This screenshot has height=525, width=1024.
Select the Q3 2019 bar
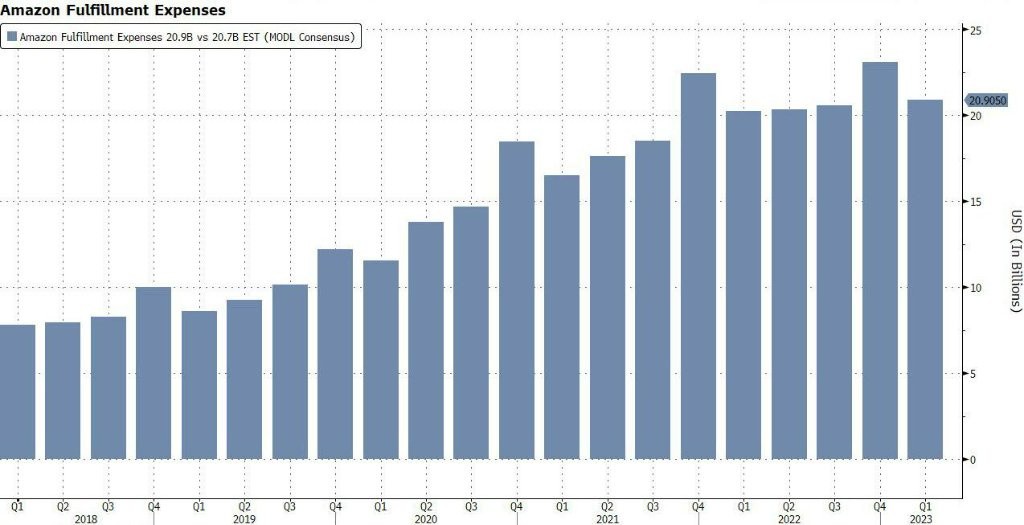click(x=290, y=372)
